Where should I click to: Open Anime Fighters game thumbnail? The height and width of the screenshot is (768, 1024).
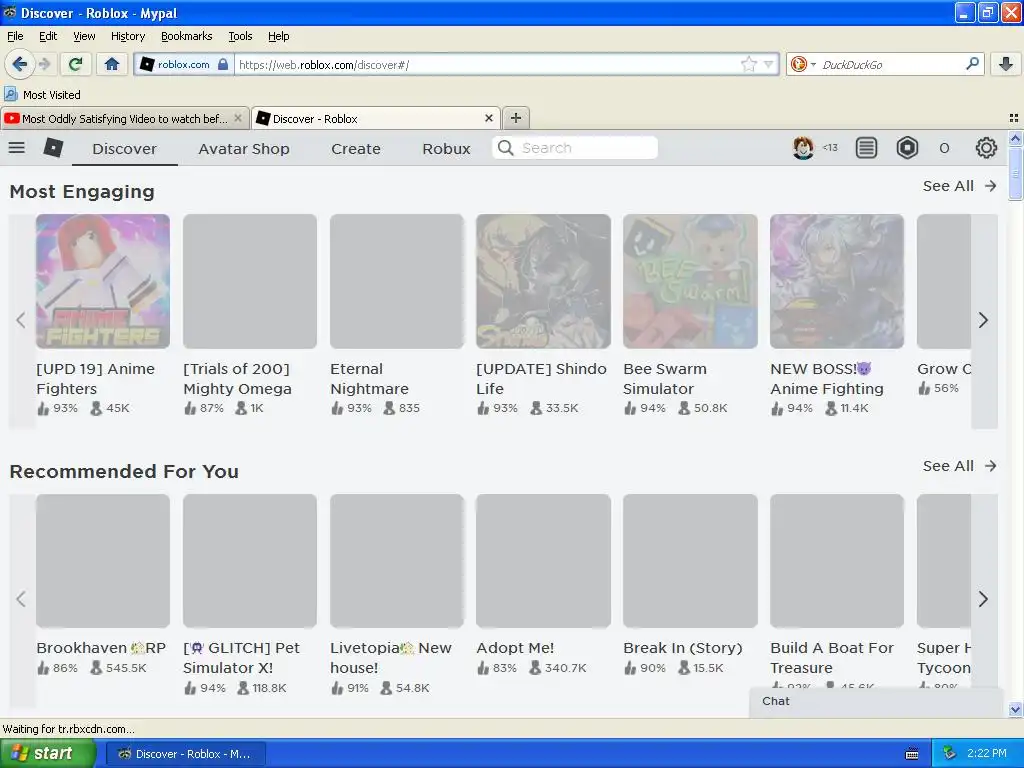click(103, 281)
